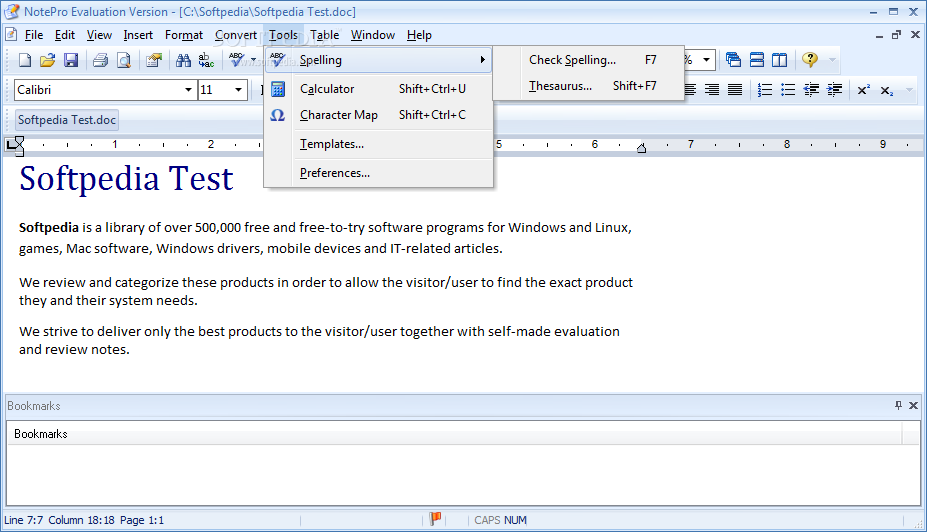The width and height of the screenshot is (927, 532).
Task: Apply a bulleted list
Action: tap(787, 90)
